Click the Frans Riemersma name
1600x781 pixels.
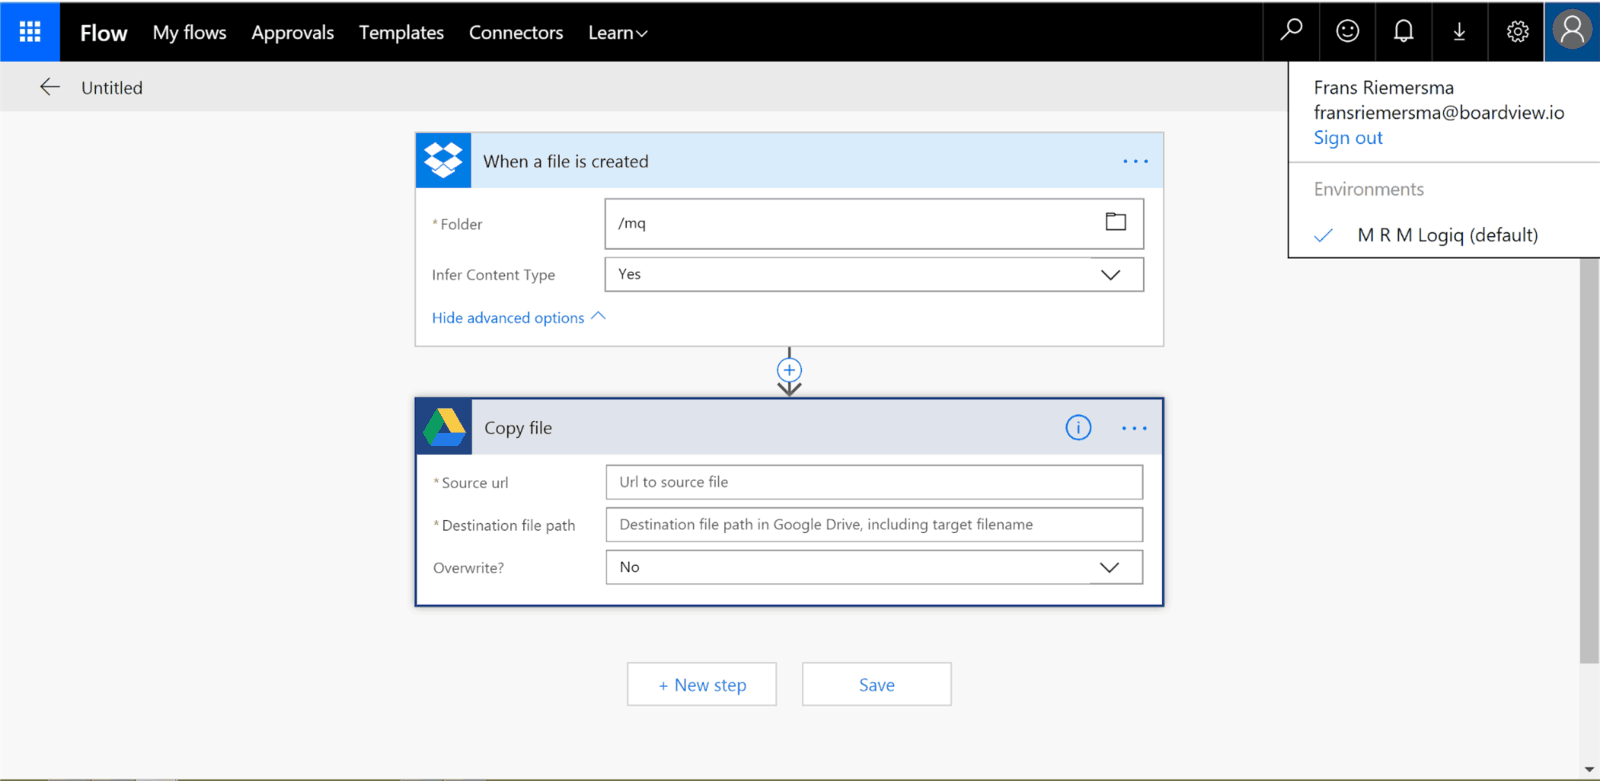1384,88
